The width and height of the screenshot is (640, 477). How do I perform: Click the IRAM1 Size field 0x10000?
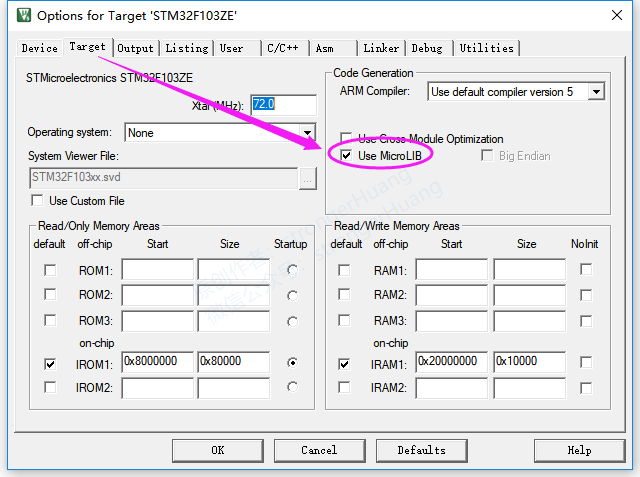[529, 362]
